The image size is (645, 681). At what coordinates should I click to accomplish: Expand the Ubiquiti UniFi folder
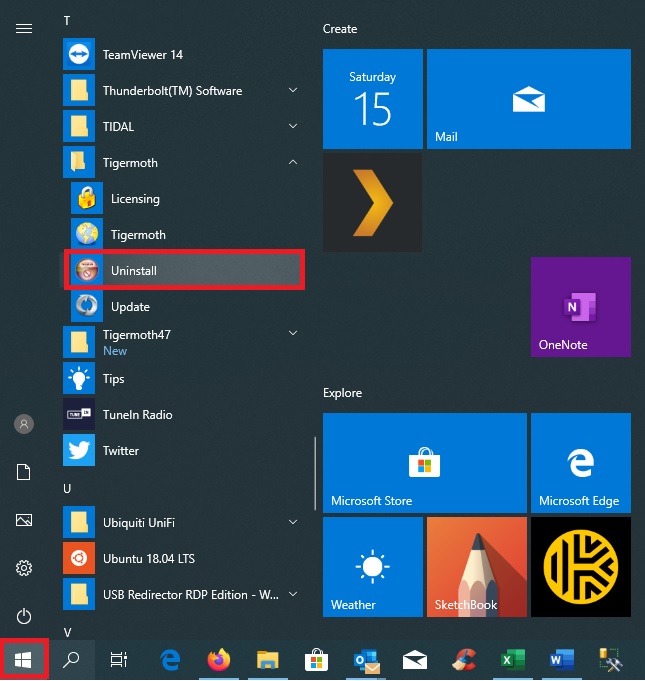pos(181,522)
